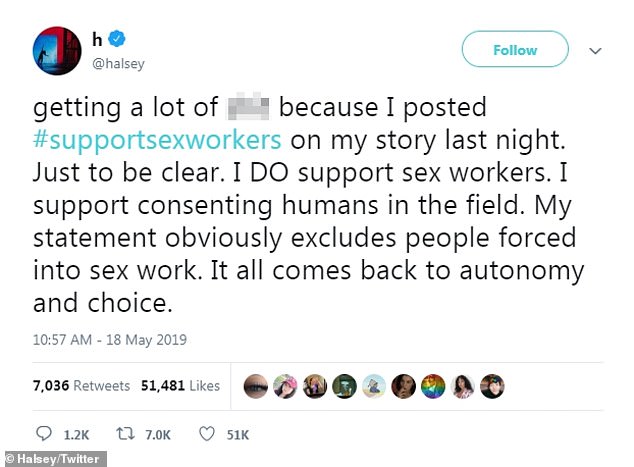Open the profile picture of halsey

pos(58,51)
